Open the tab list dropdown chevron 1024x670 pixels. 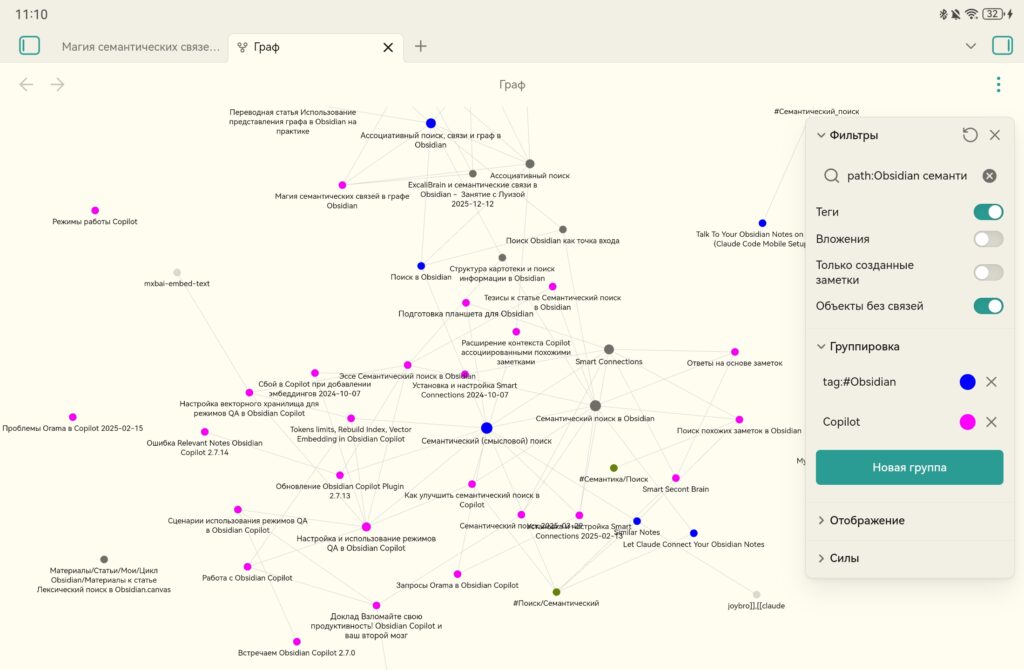tap(970, 46)
